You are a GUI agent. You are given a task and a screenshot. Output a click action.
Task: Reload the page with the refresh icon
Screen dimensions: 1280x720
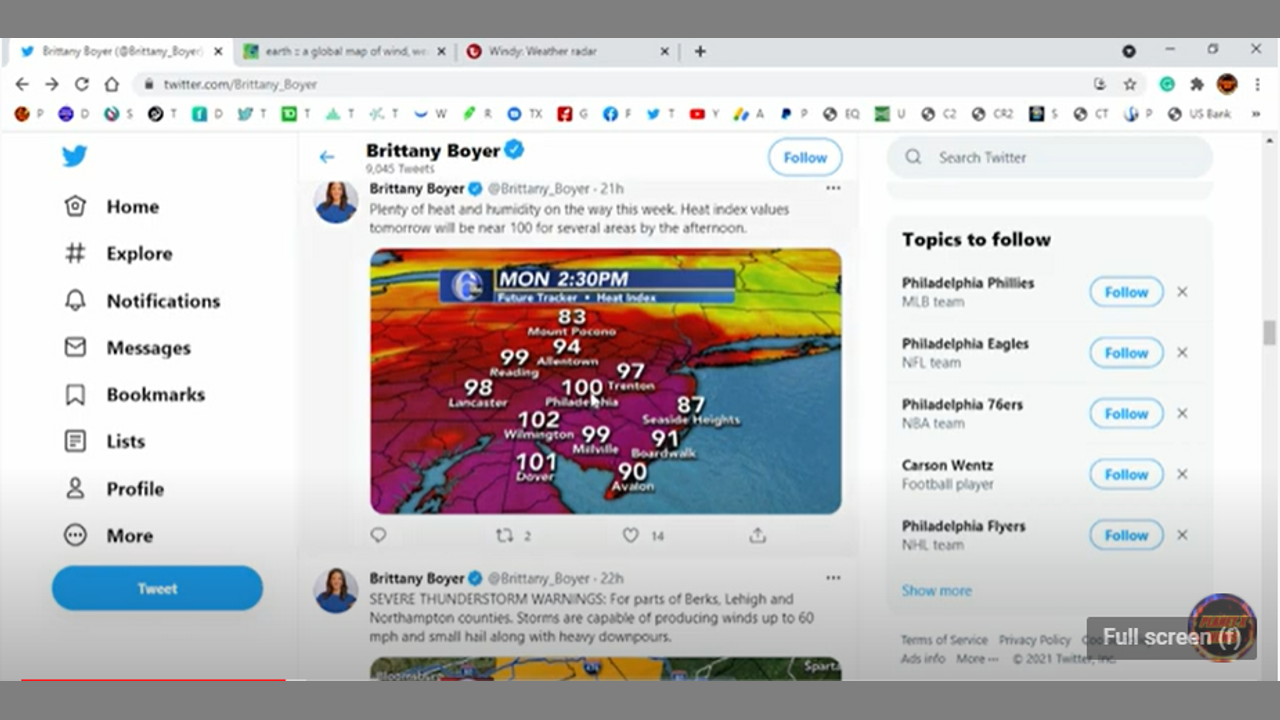click(82, 84)
